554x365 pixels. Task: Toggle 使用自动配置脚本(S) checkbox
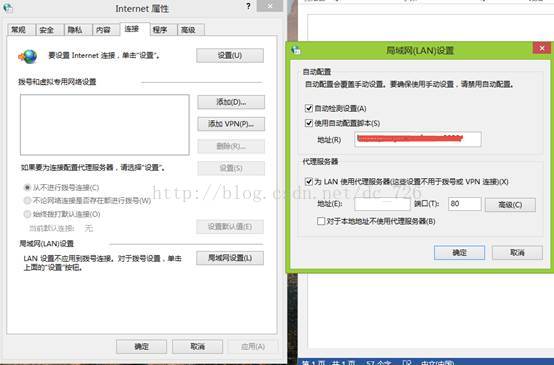pos(309,123)
